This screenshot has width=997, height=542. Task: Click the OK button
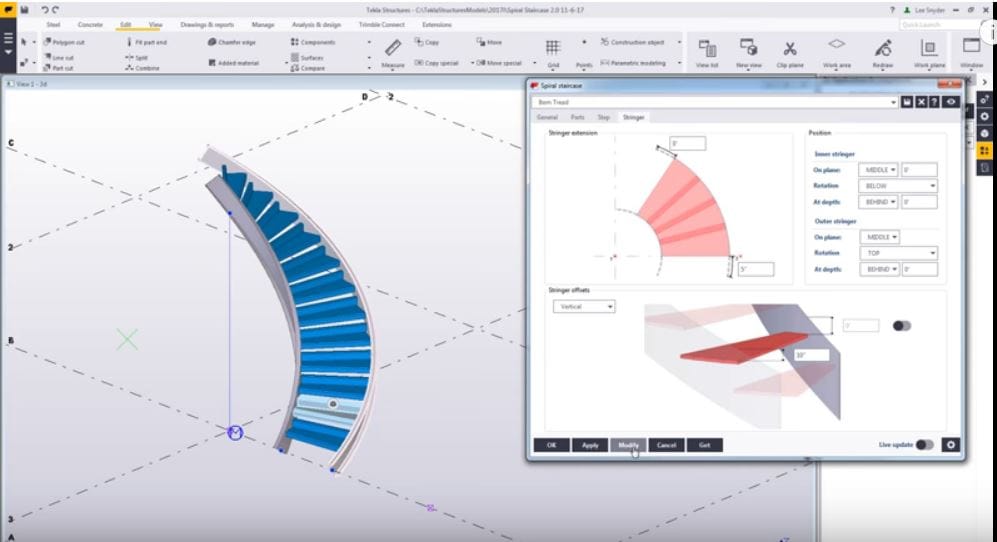pos(551,445)
